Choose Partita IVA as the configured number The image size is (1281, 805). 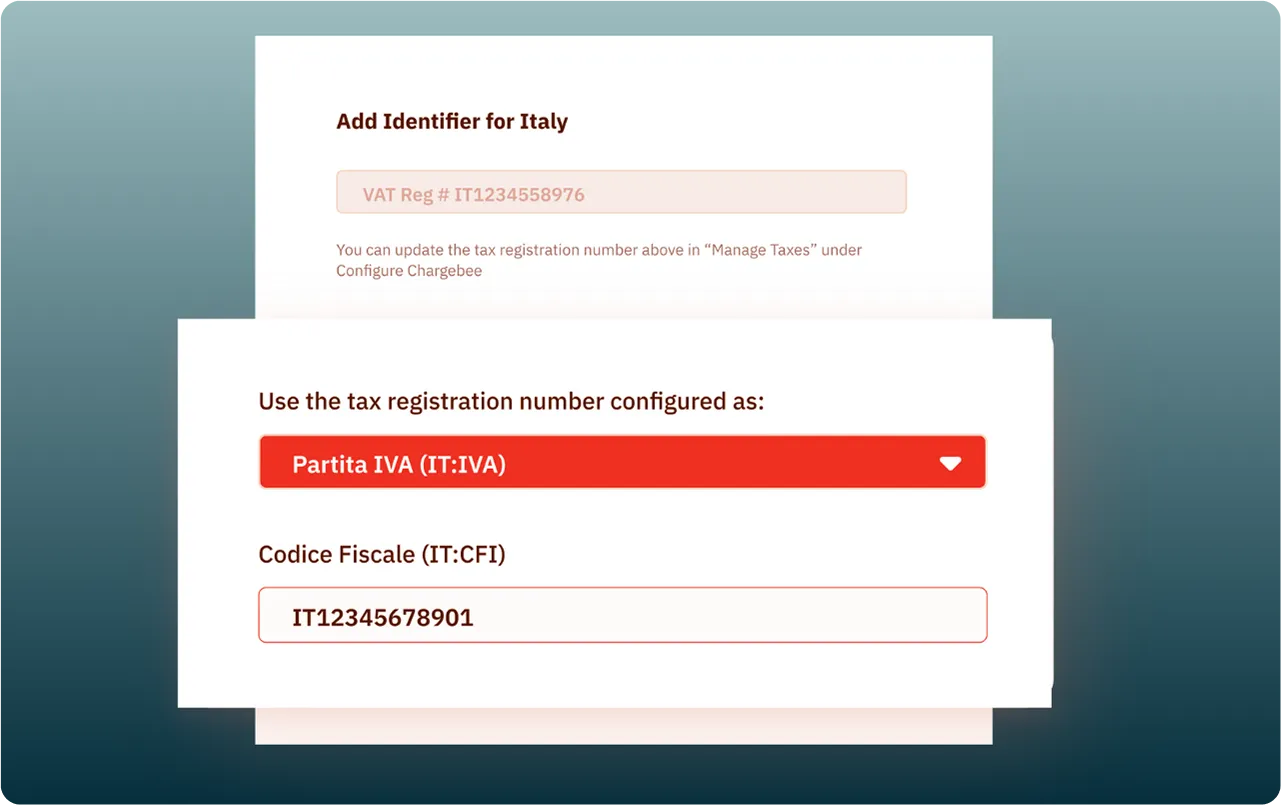(x=622, y=462)
